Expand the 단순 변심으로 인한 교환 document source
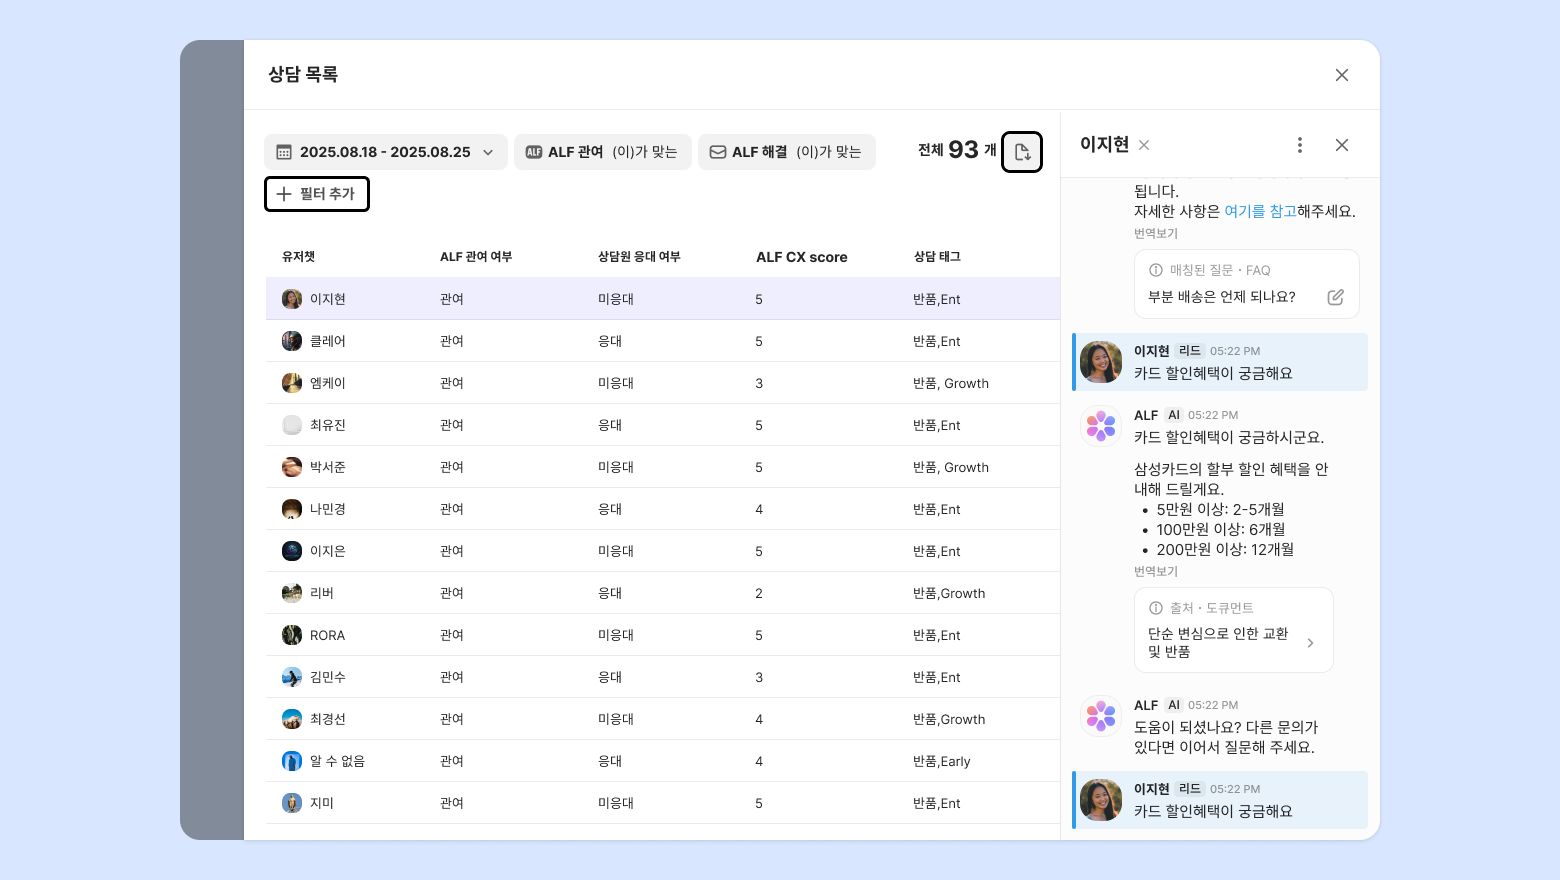The height and width of the screenshot is (880, 1560). (x=1310, y=643)
